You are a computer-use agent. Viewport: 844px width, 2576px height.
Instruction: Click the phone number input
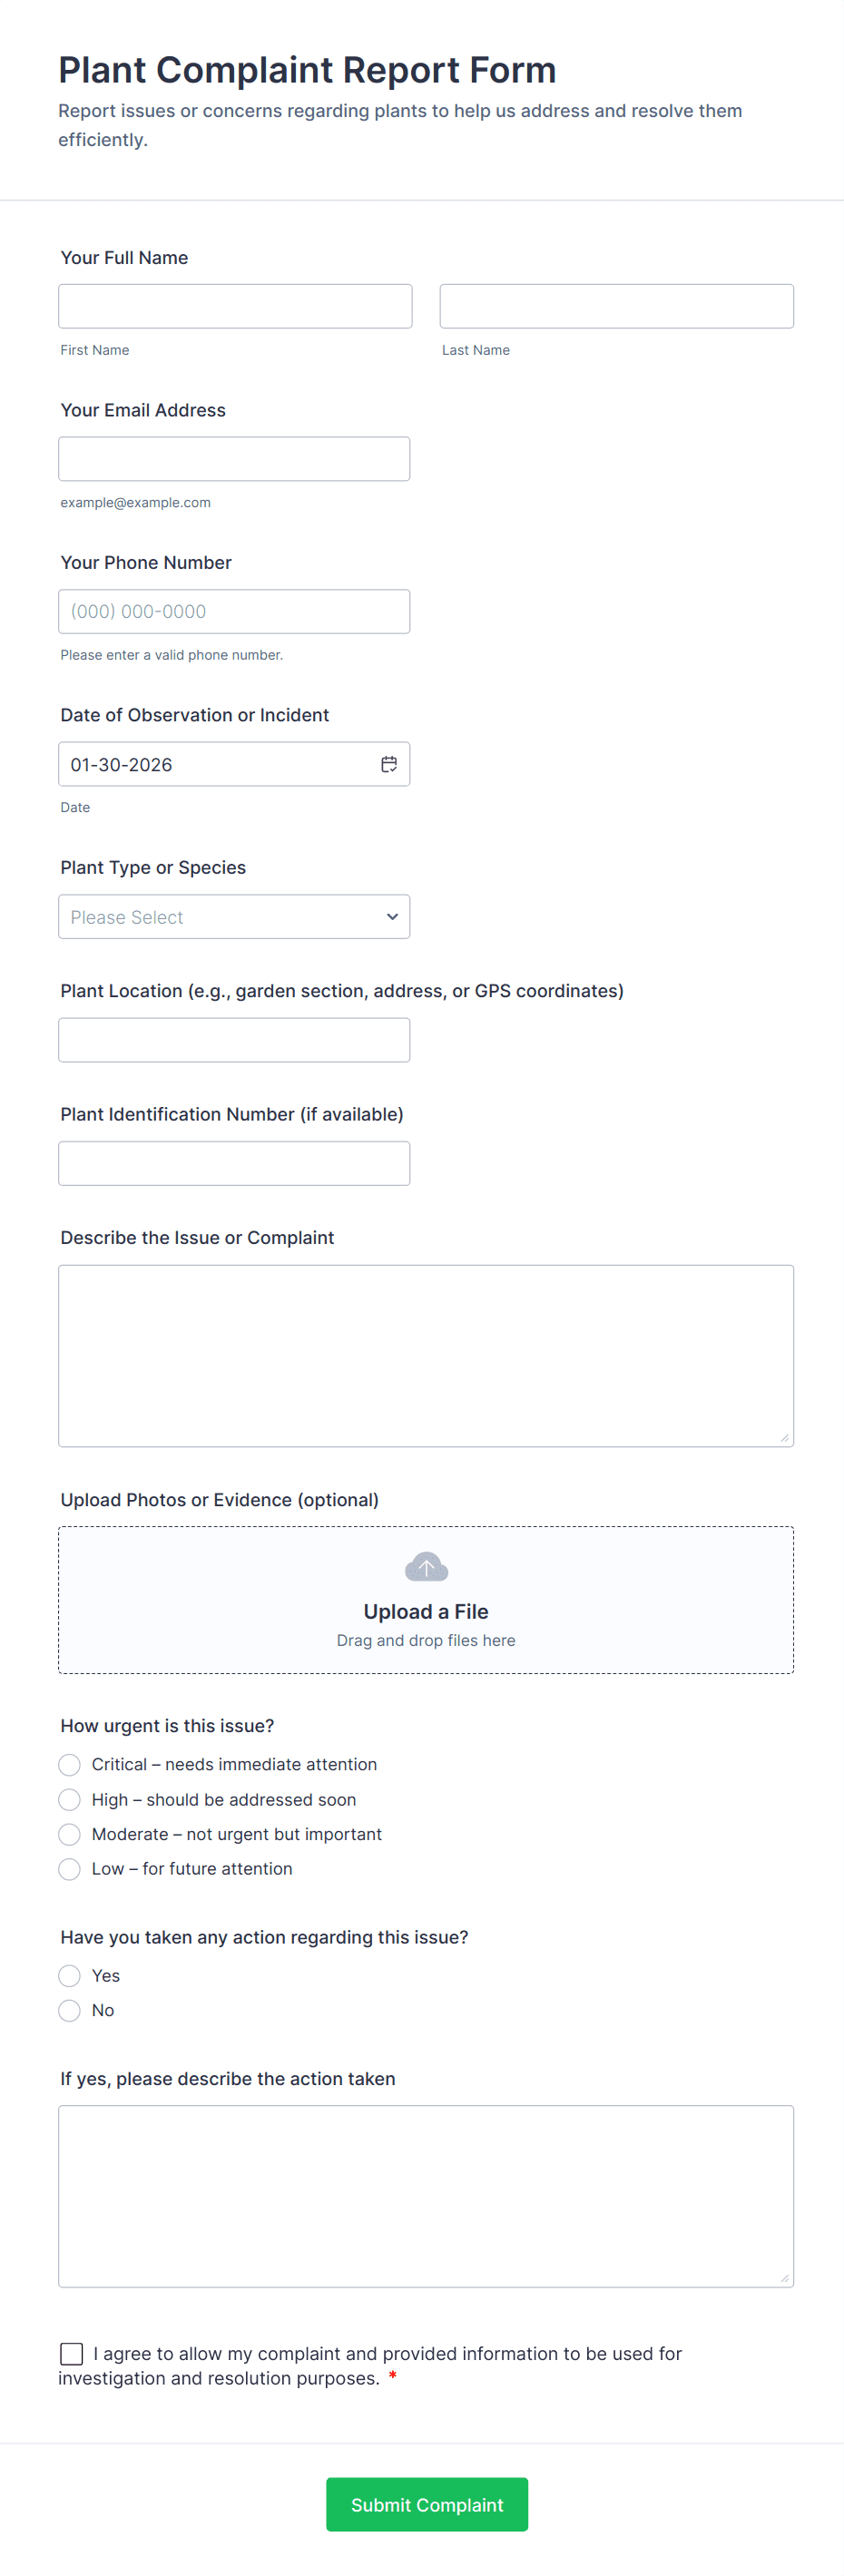234,611
